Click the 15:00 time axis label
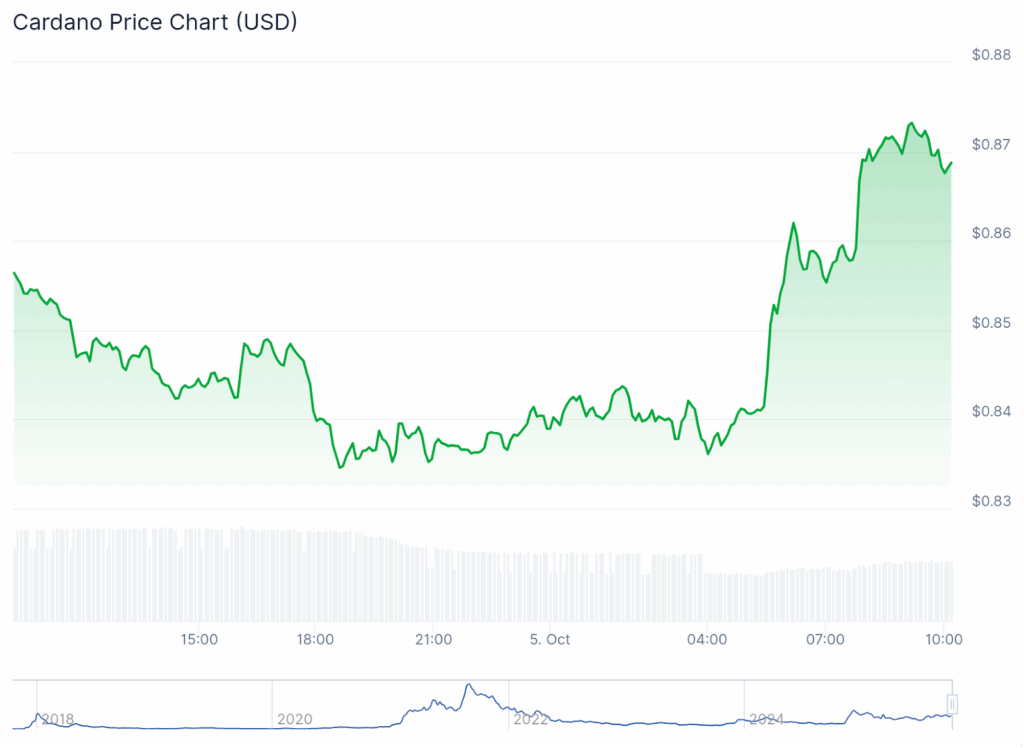The image size is (1024, 748). tap(199, 639)
